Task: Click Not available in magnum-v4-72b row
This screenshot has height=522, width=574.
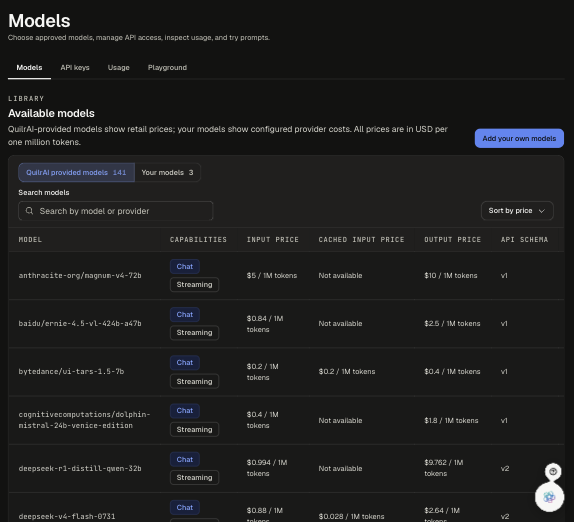Action: click(340, 275)
